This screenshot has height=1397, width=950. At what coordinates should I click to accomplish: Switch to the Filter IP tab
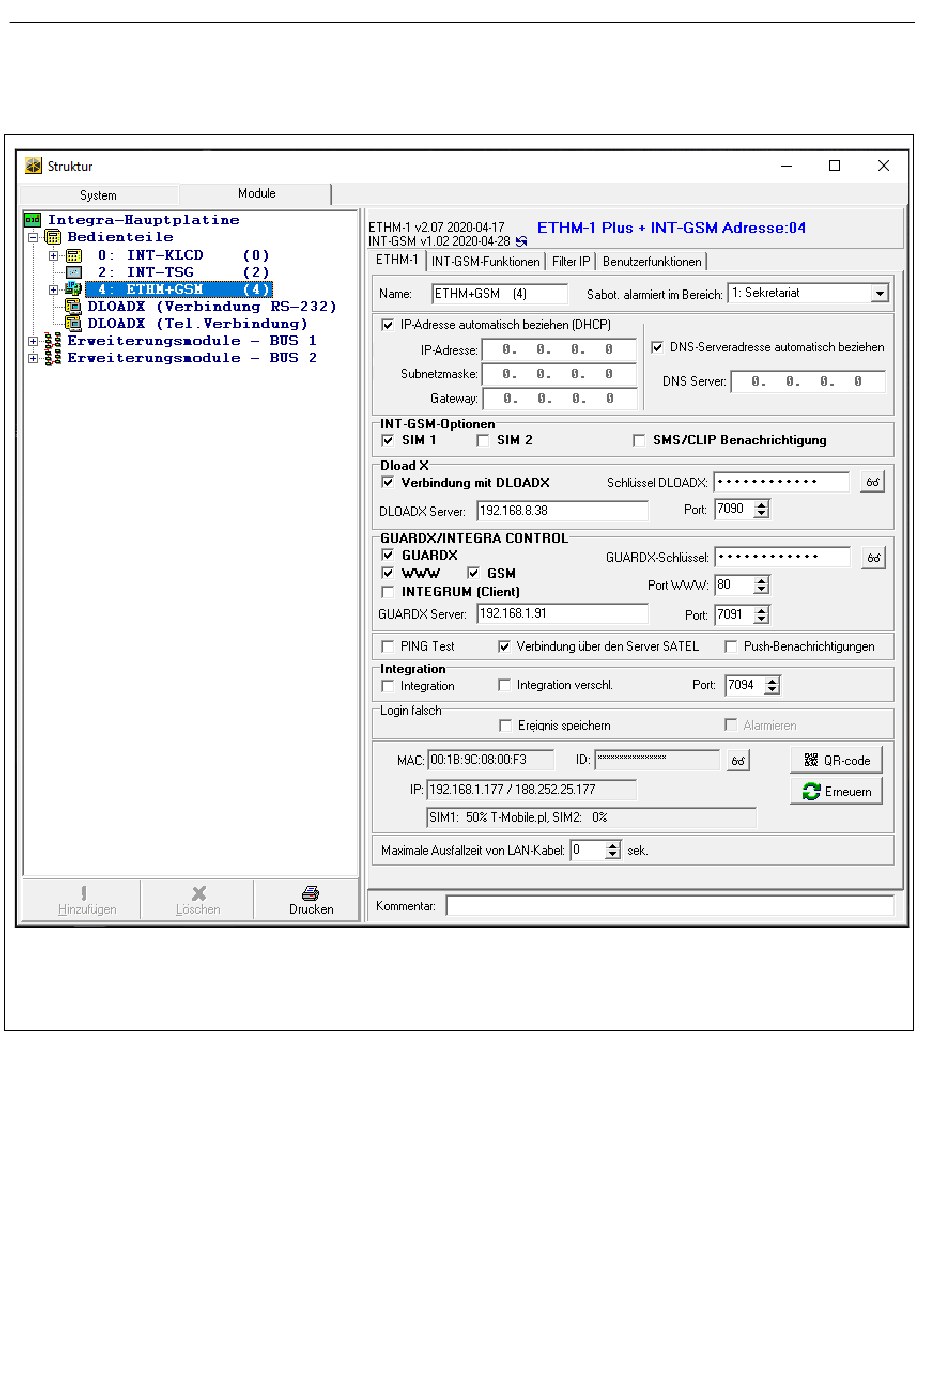(x=571, y=262)
